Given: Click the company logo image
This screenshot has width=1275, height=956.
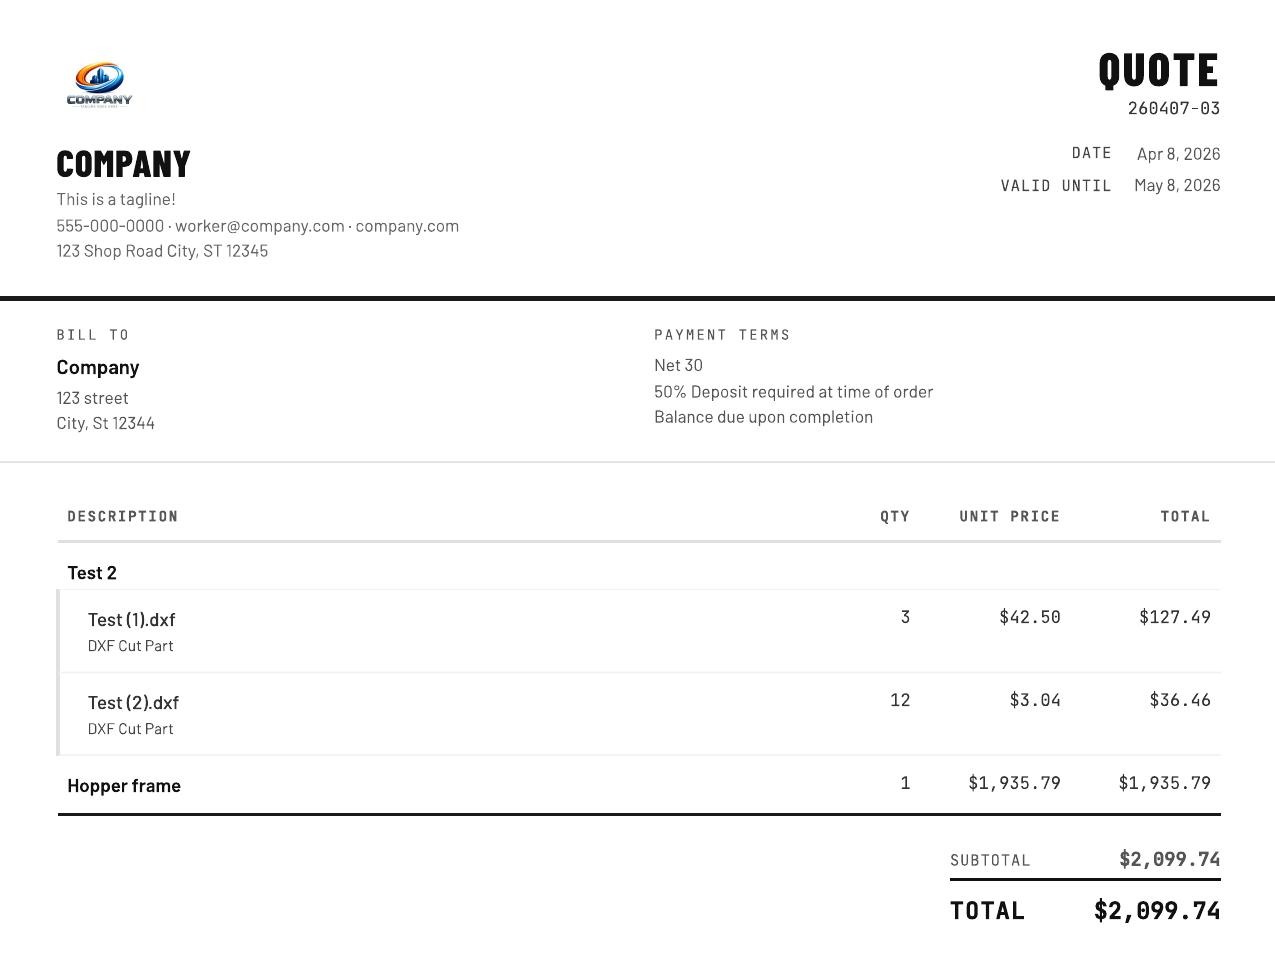Looking at the screenshot, I should tap(99, 84).
